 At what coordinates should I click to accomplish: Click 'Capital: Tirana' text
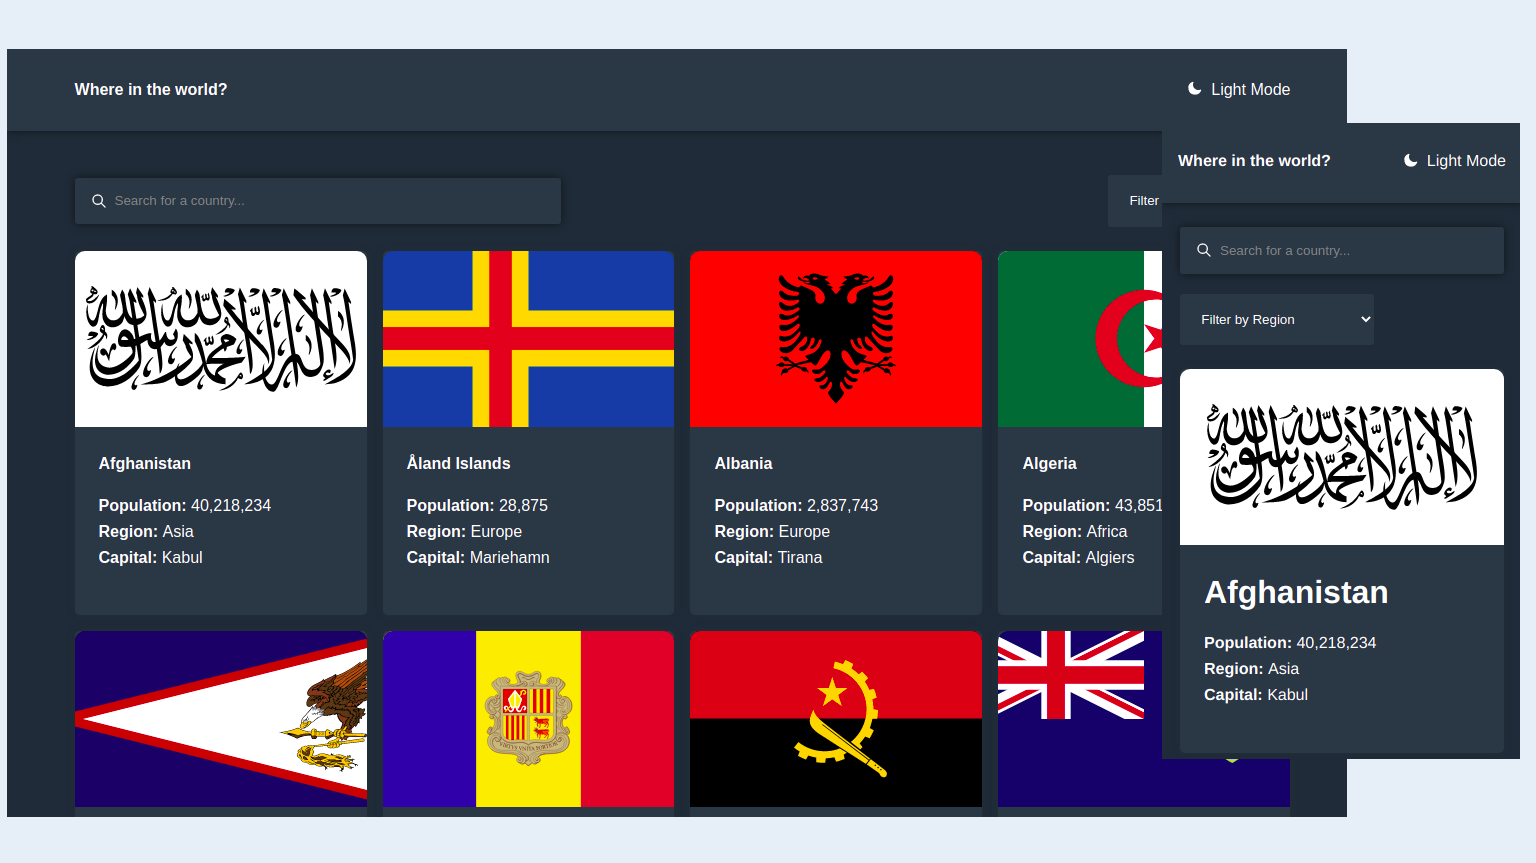point(768,558)
